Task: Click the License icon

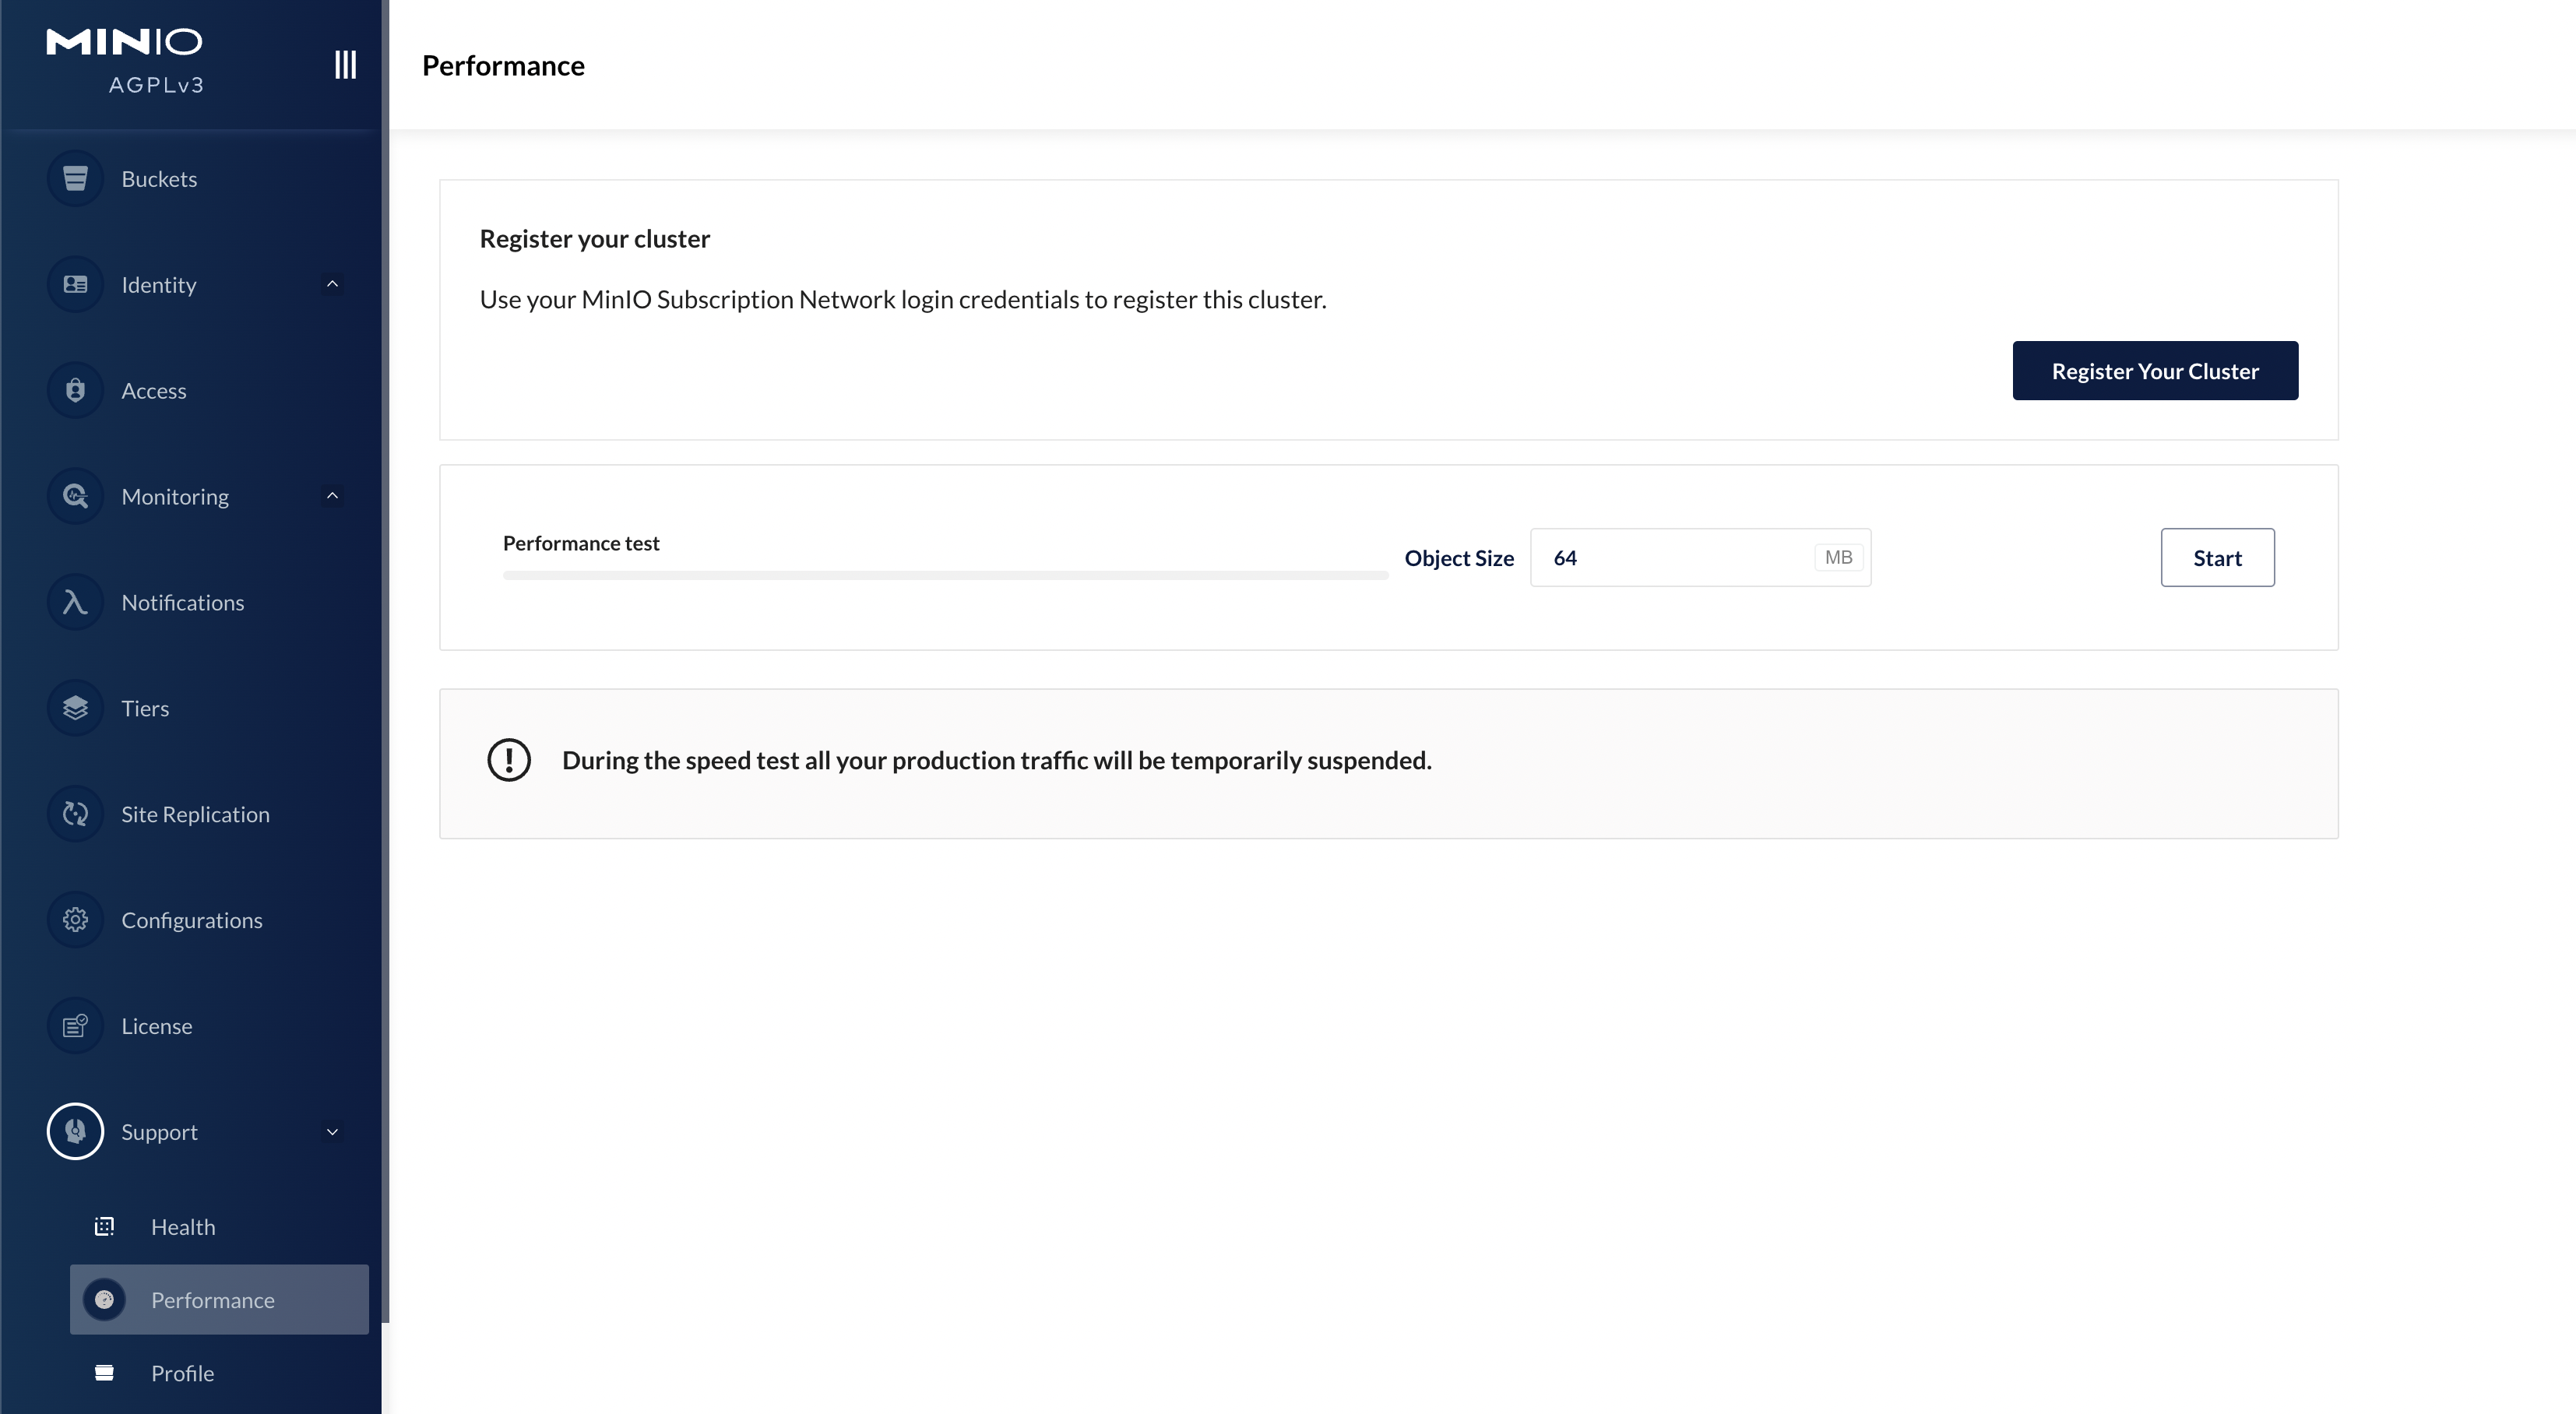Action: [75, 1027]
